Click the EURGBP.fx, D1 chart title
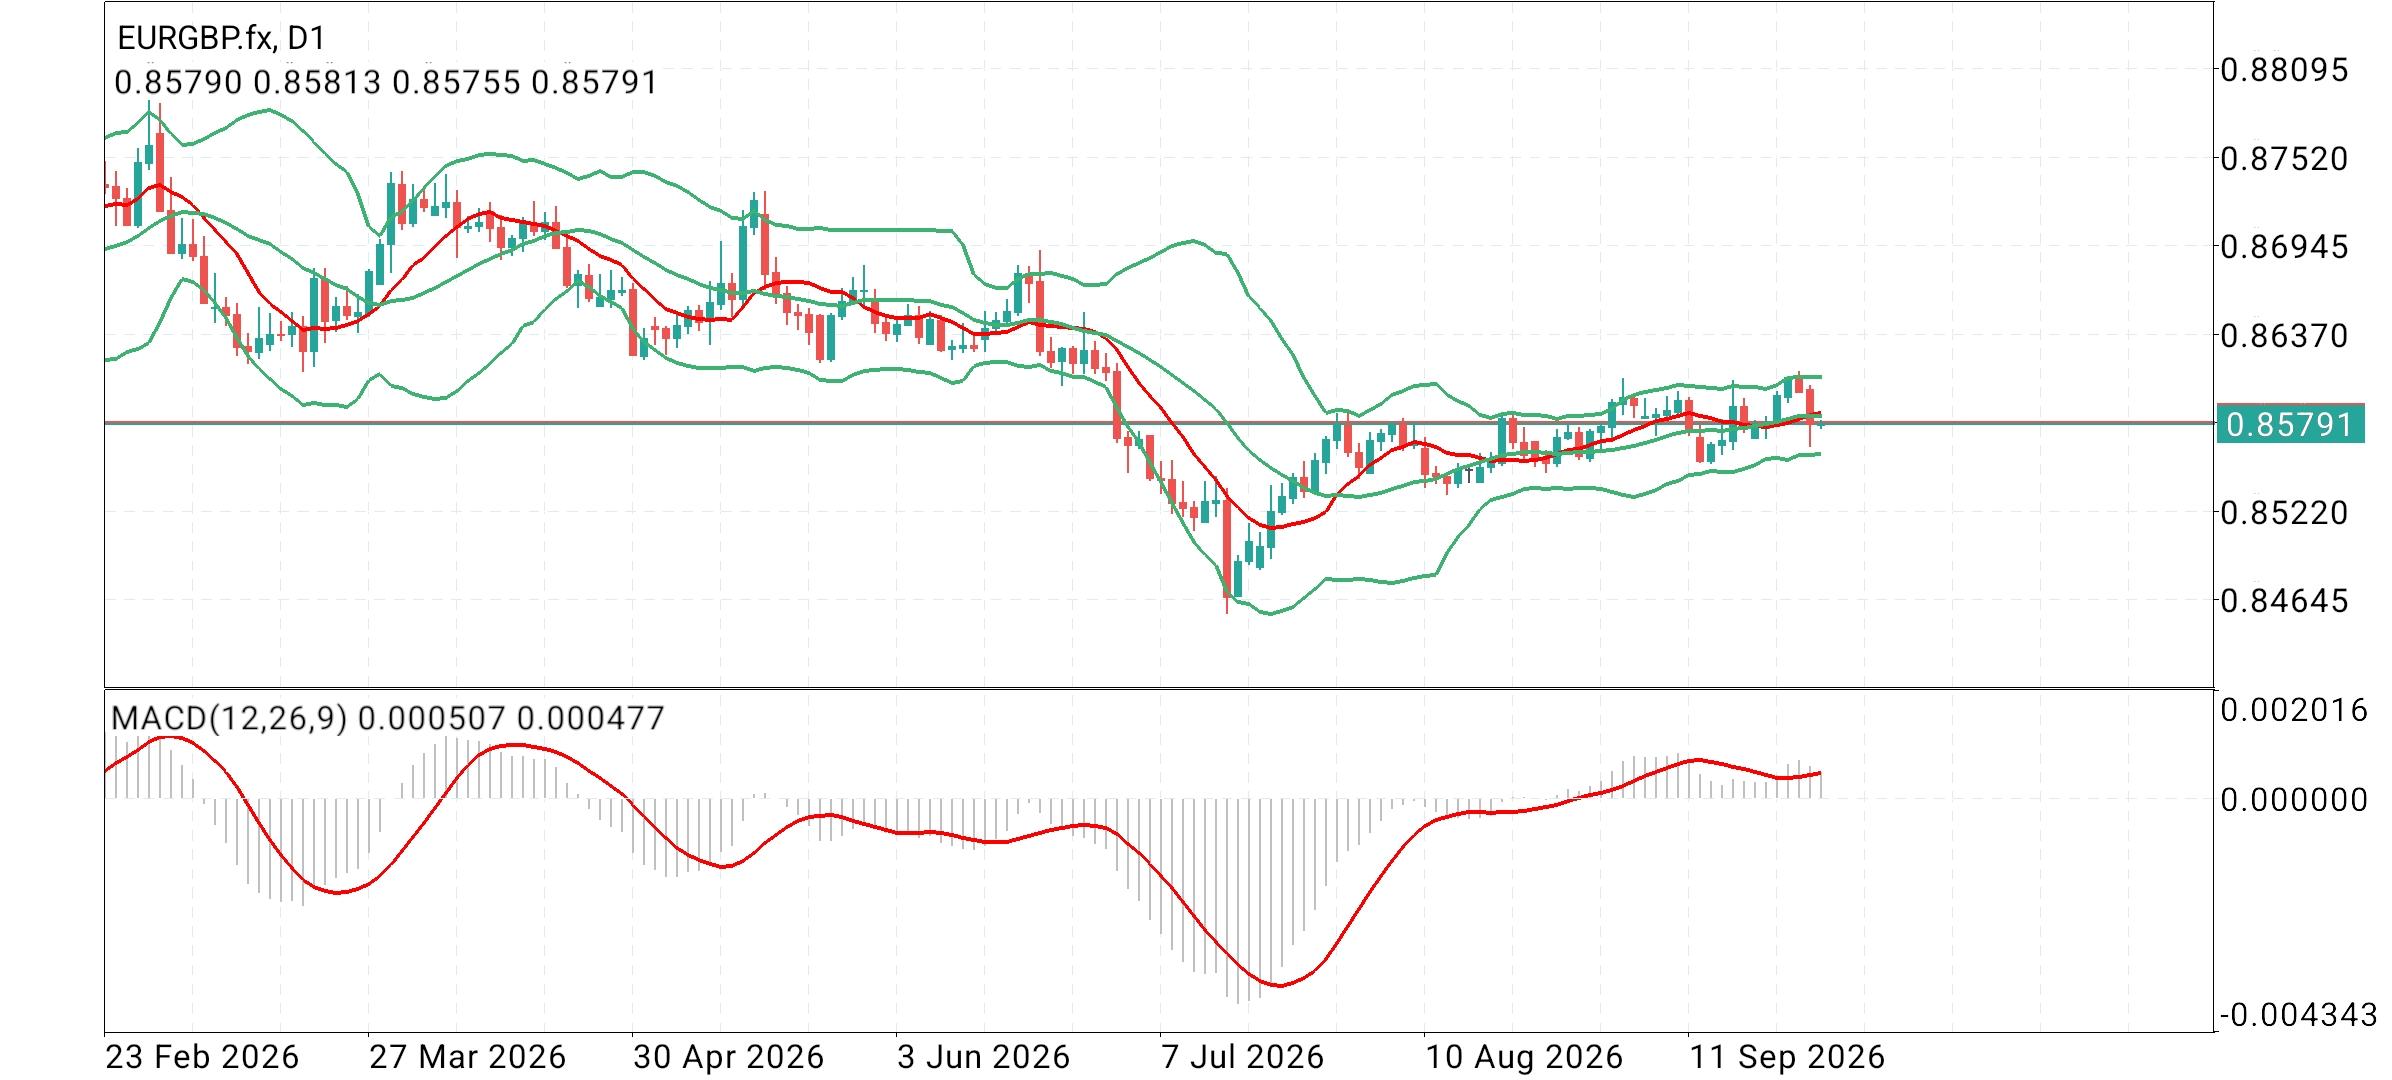The height and width of the screenshot is (1080, 2392). (x=222, y=39)
